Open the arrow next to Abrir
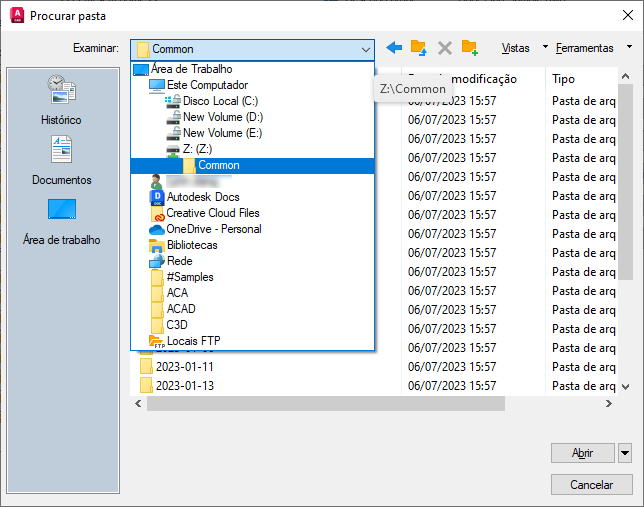Screen dimensions: 644x507 click(x=625, y=453)
